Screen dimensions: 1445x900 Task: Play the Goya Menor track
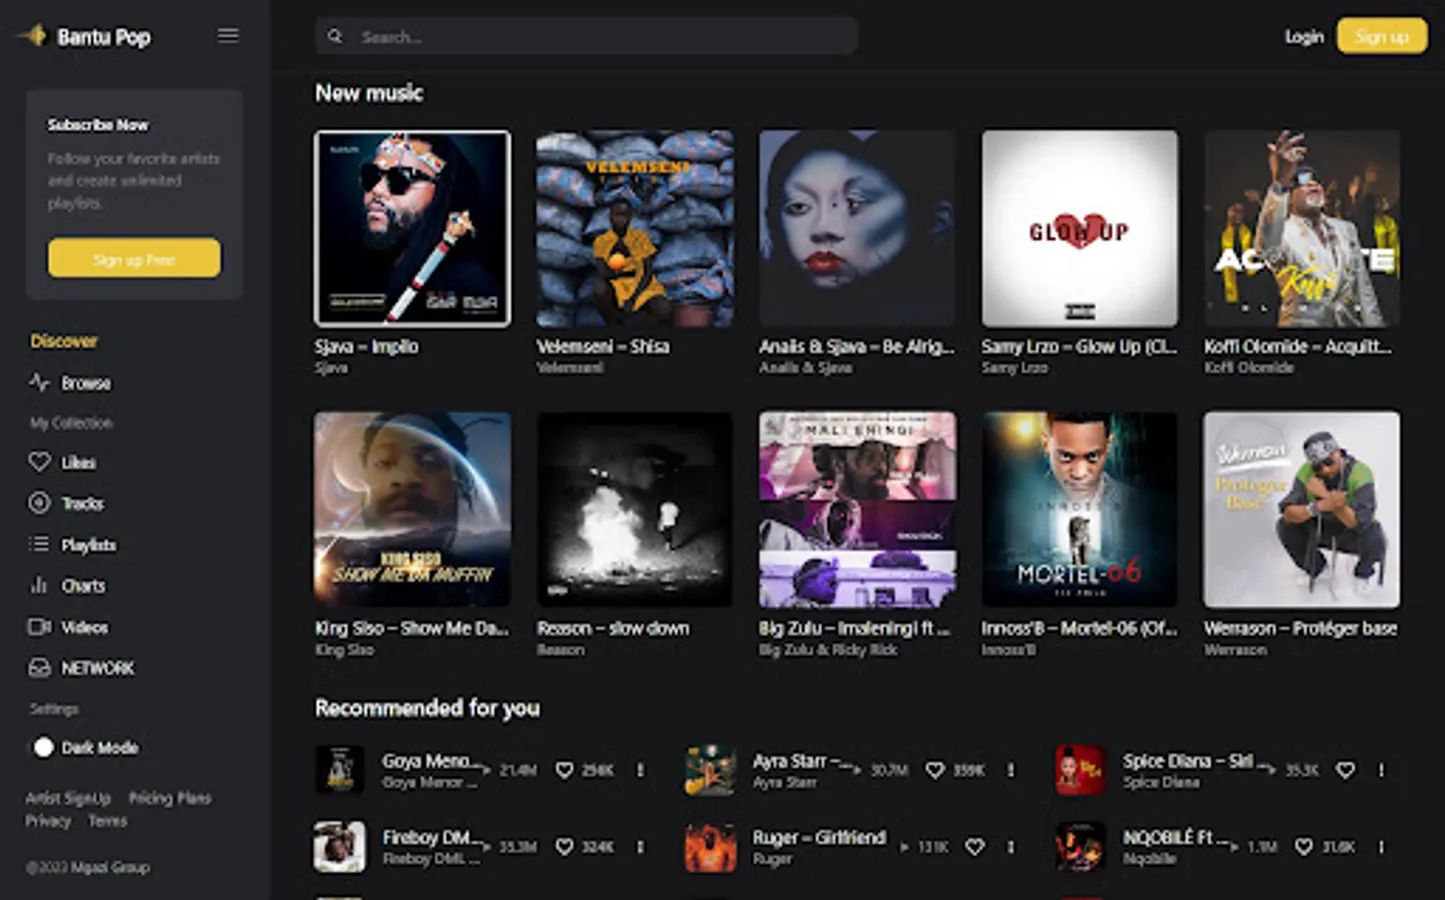pos(487,770)
